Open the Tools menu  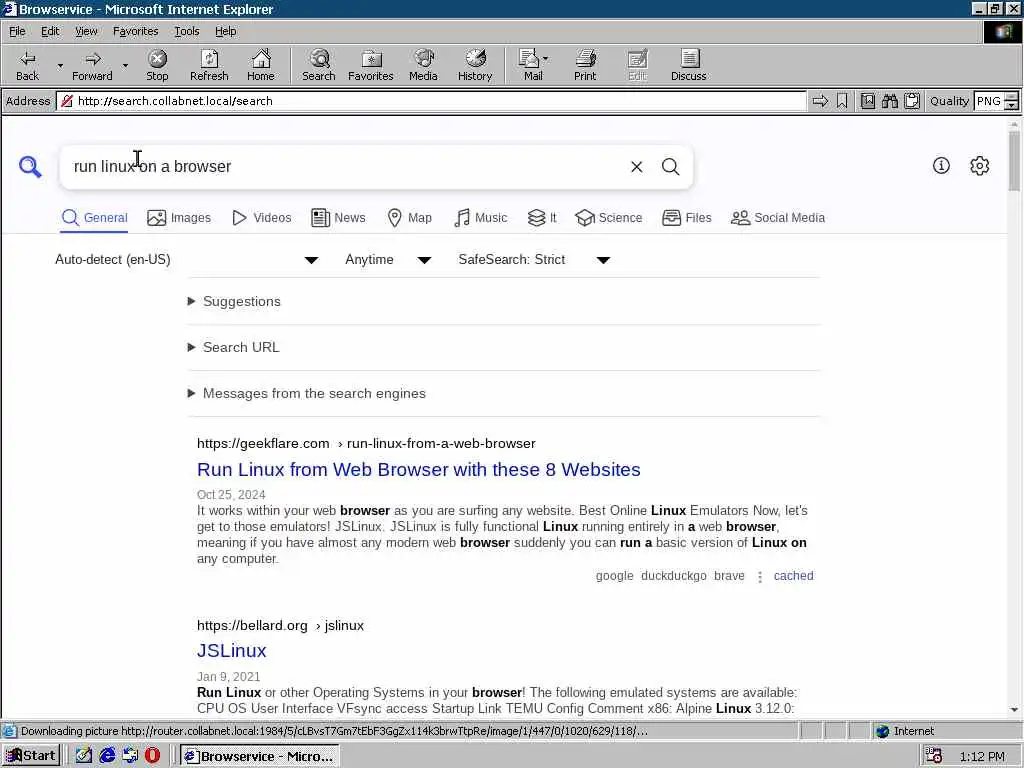point(186,31)
